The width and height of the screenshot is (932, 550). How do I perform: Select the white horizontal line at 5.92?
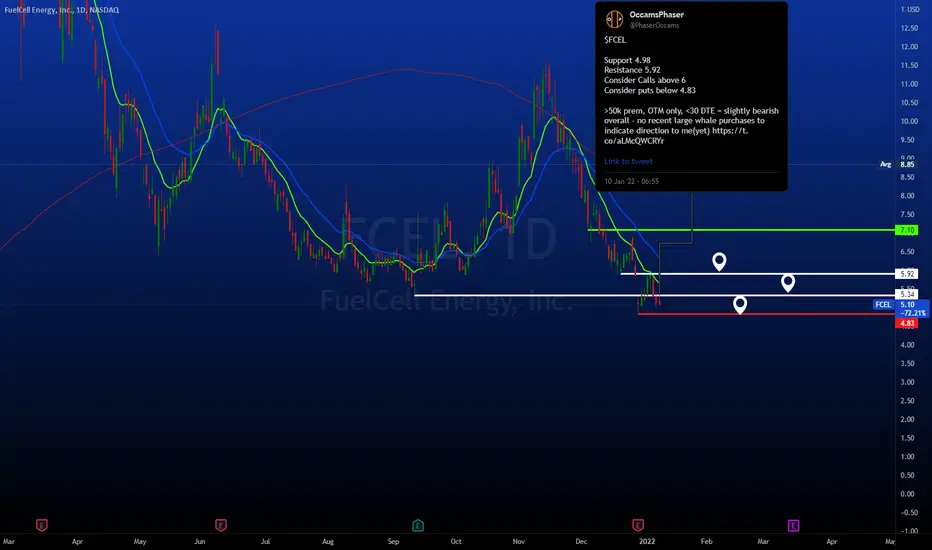[757, 274]
